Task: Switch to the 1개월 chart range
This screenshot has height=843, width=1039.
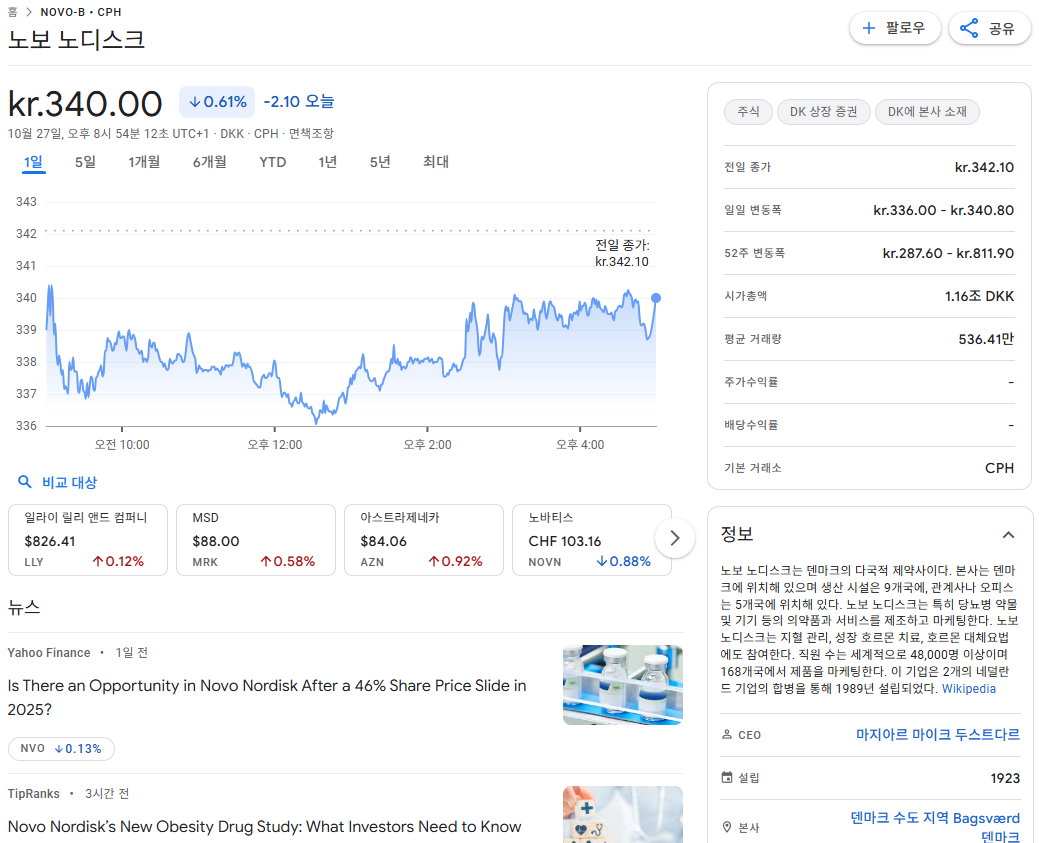Action: 144,162
